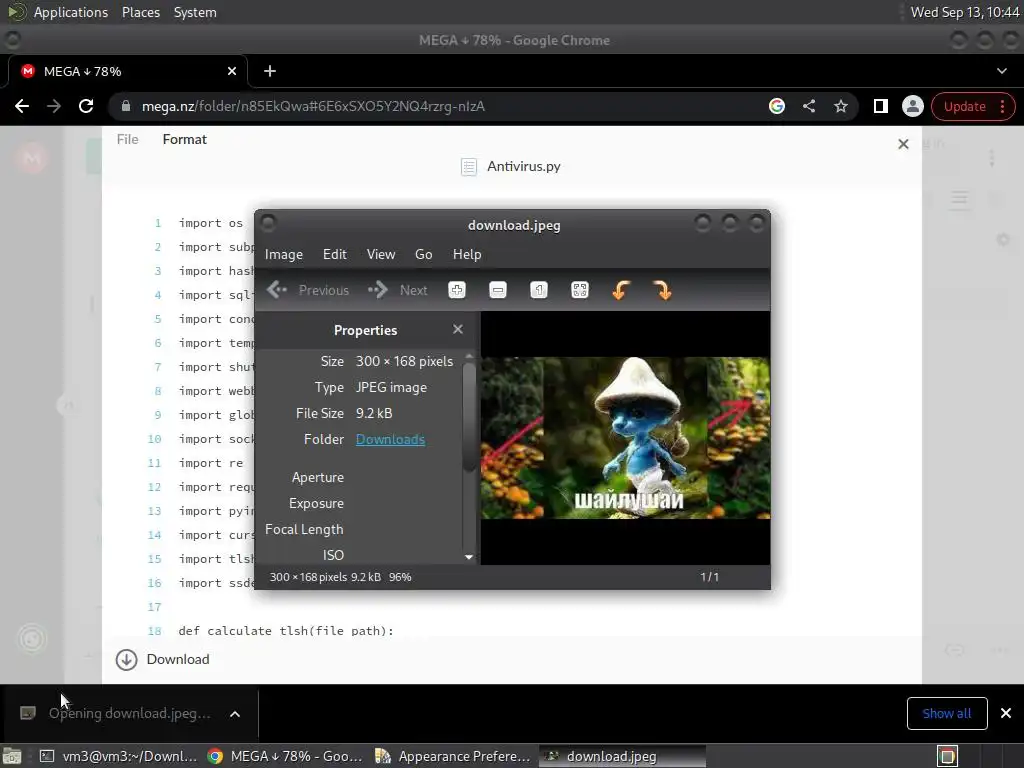This screenshot has height=768, width=1024.
Task: Click the Antivirus.py file name
Action: point(524,167)
